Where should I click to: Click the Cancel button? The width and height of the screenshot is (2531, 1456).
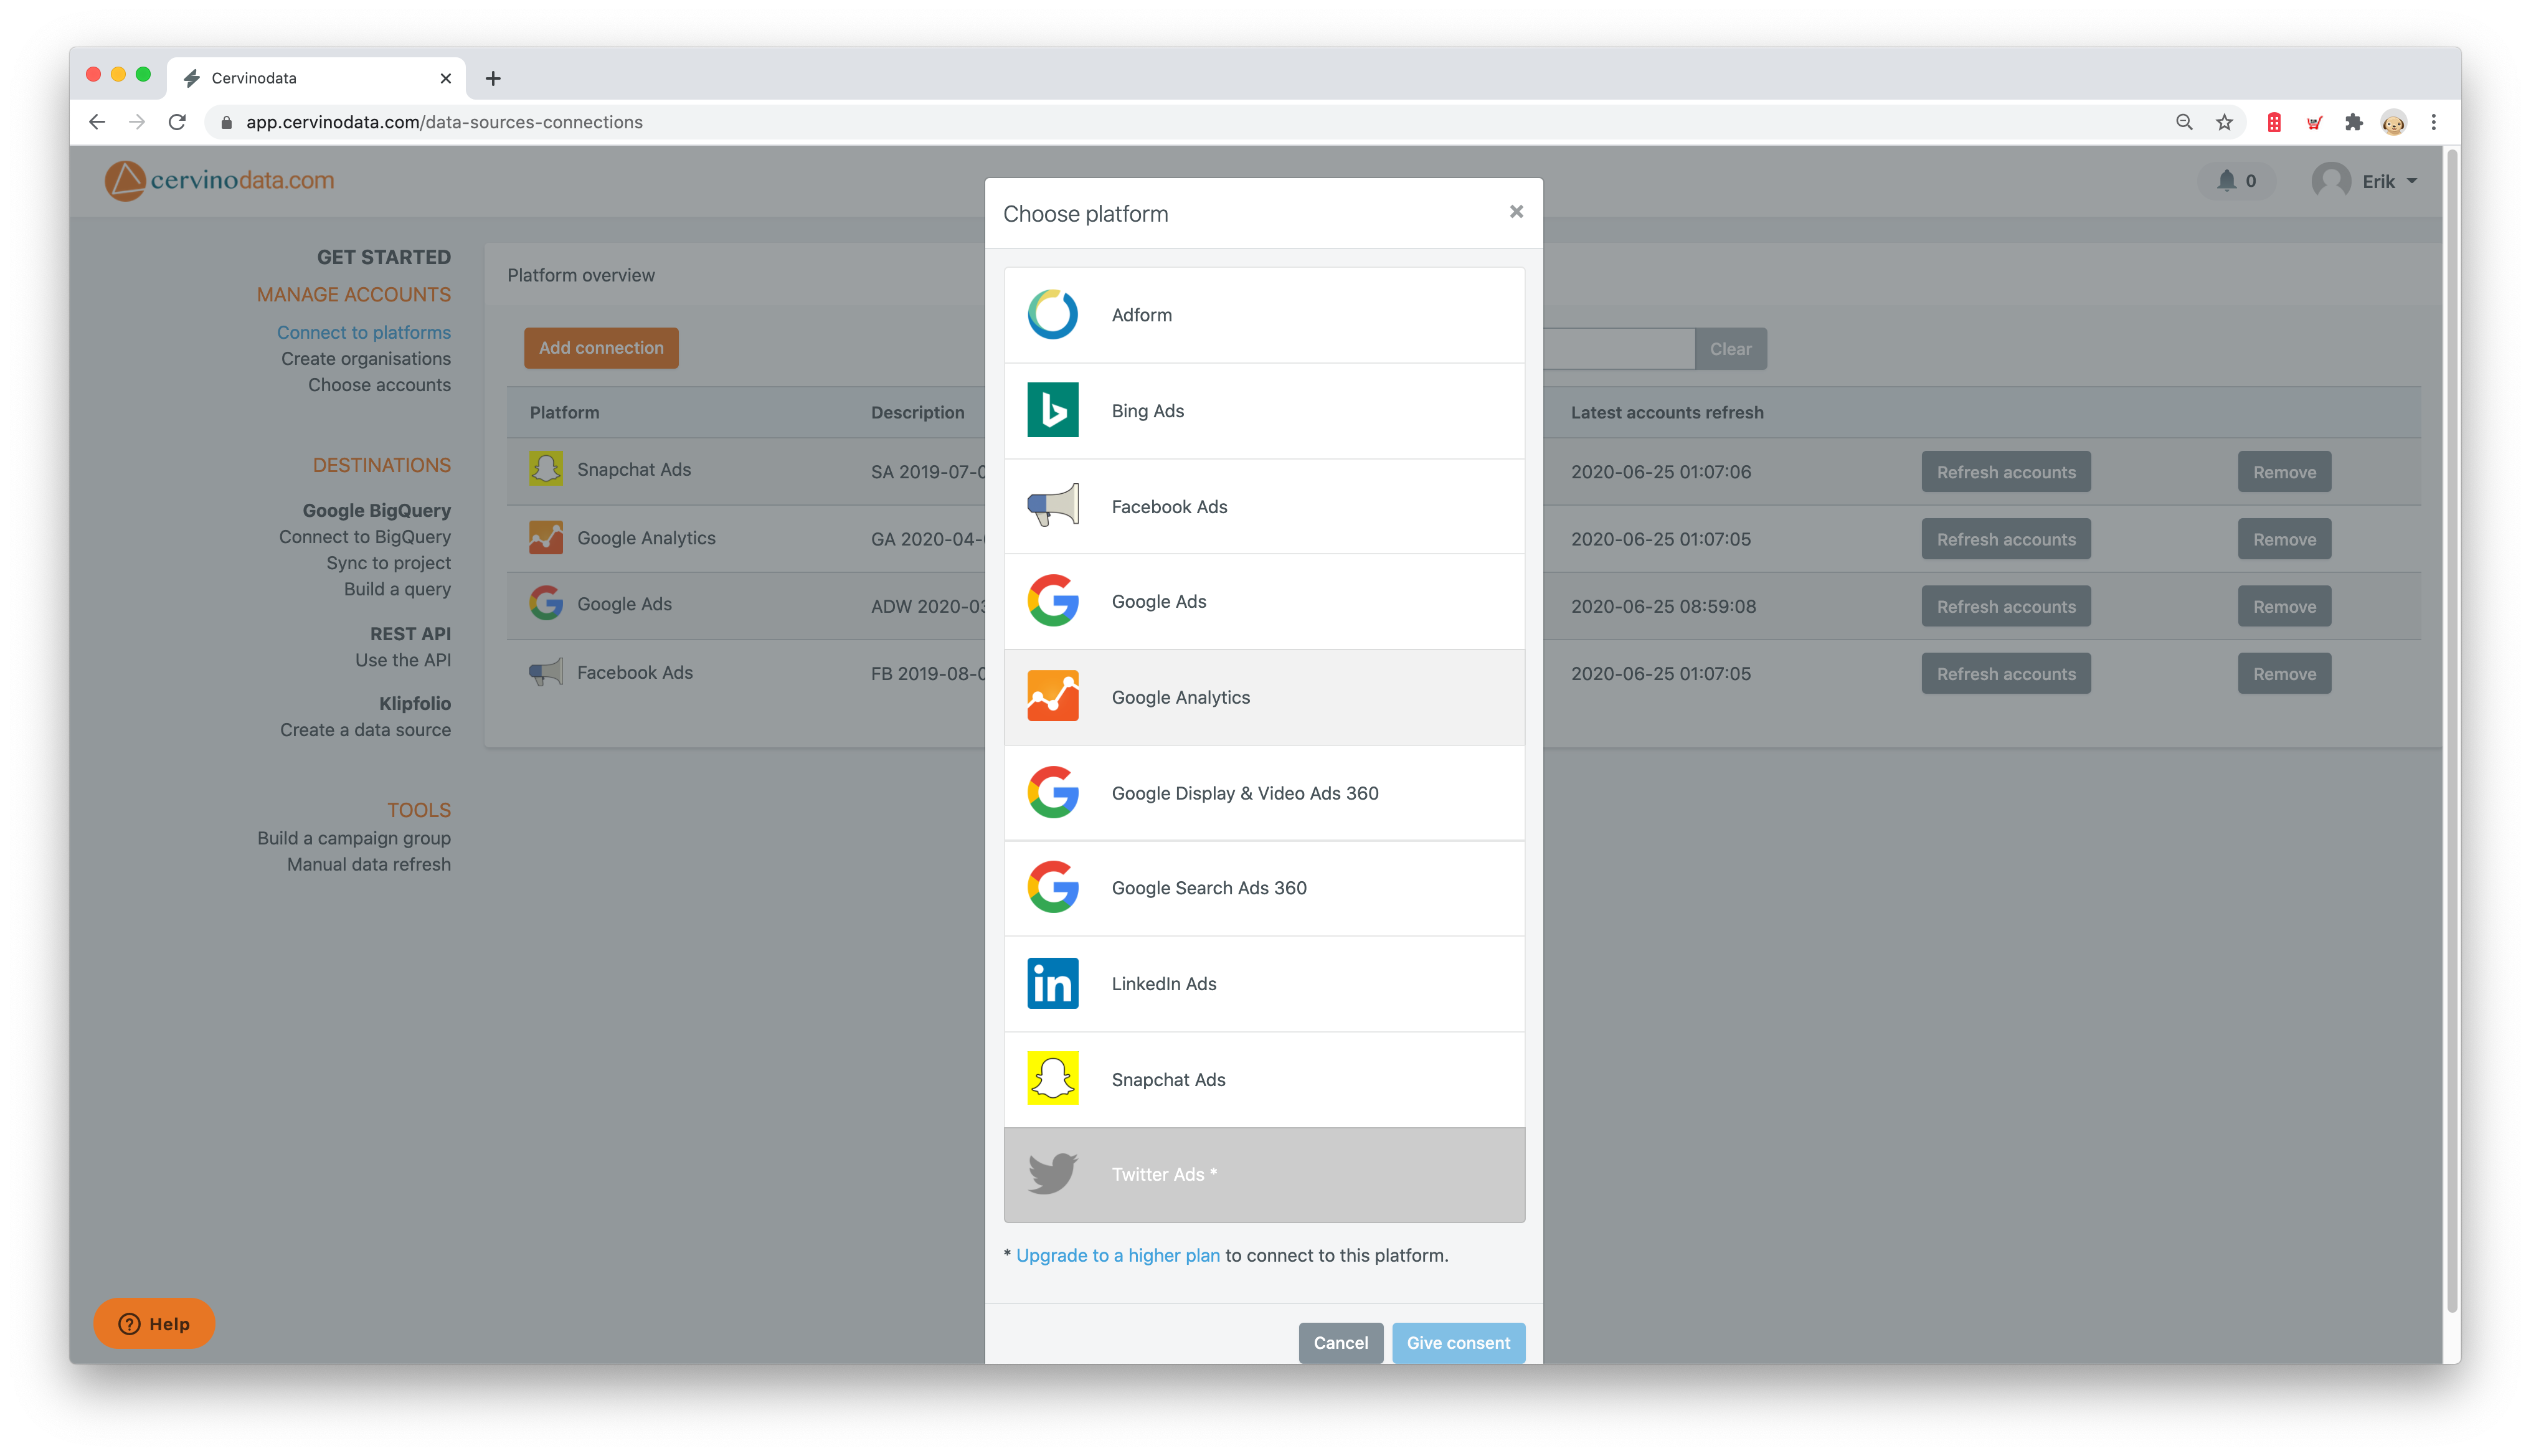[x=1340, y=1343]
